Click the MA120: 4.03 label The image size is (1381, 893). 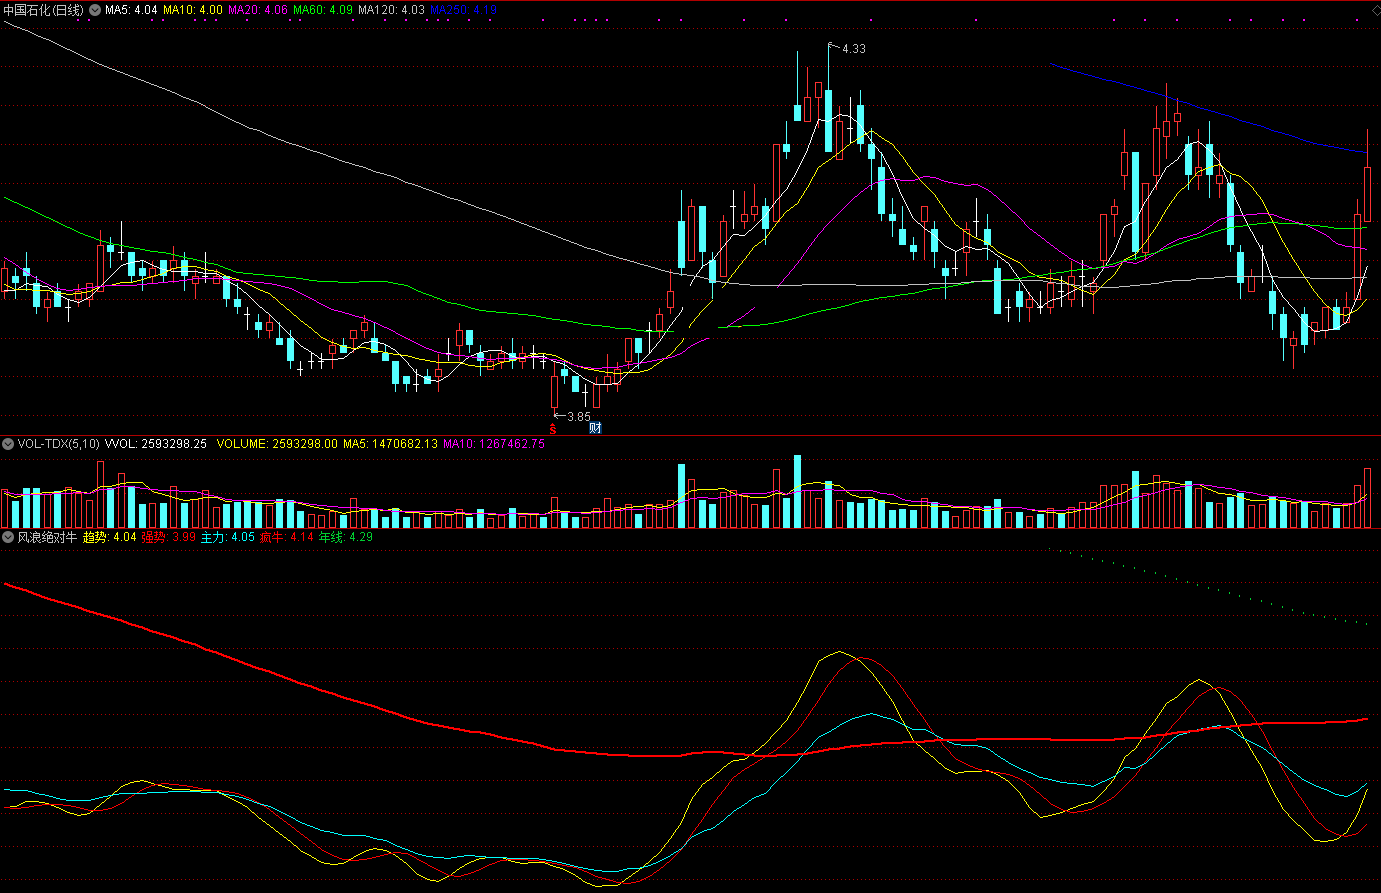coord(391,9)
